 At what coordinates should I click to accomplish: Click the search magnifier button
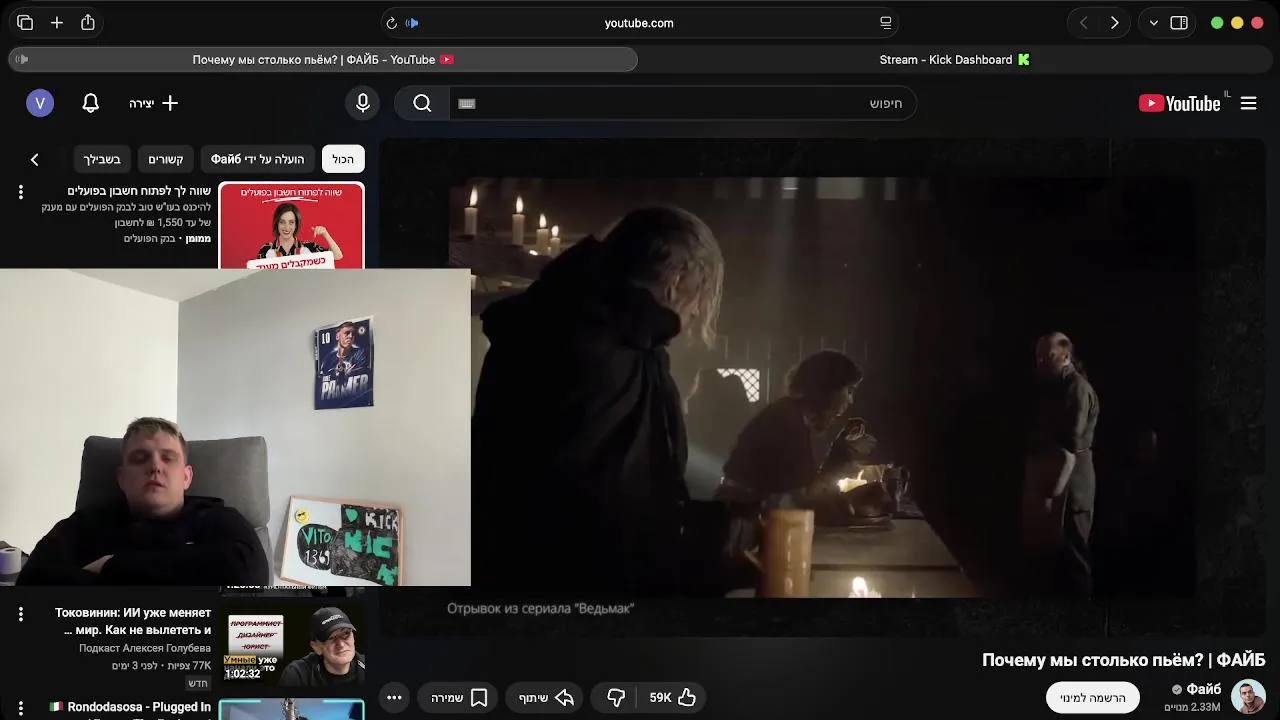[x=422, y=103]
